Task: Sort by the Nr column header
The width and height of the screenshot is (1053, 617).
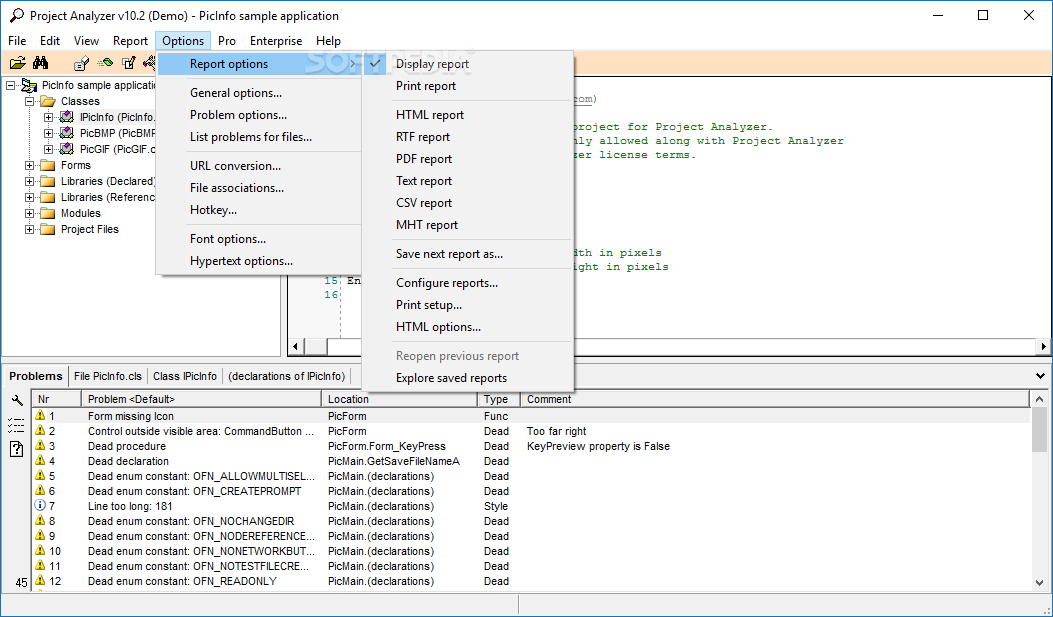Action: pyautogui.click(x=56, y=399)
